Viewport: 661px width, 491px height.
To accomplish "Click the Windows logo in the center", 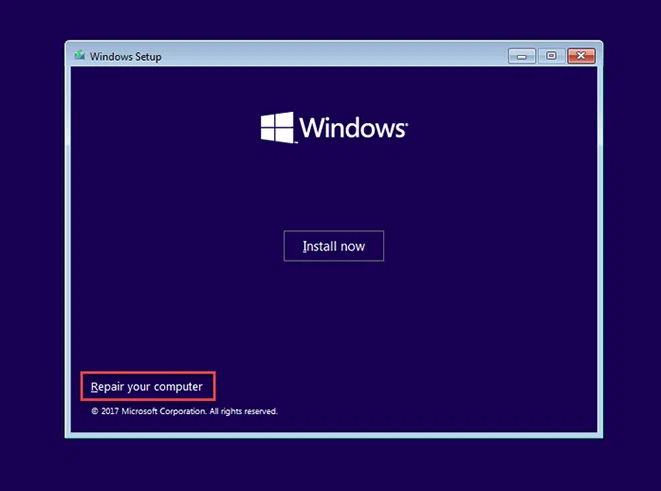I will tap(334, 127).
